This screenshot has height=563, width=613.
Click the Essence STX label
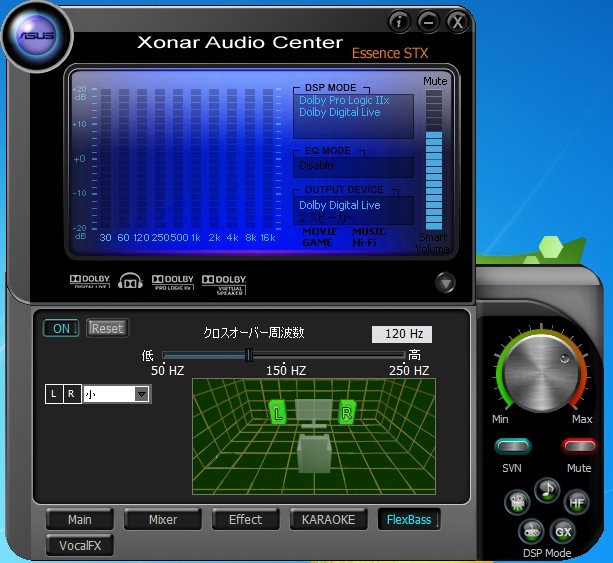390,54
